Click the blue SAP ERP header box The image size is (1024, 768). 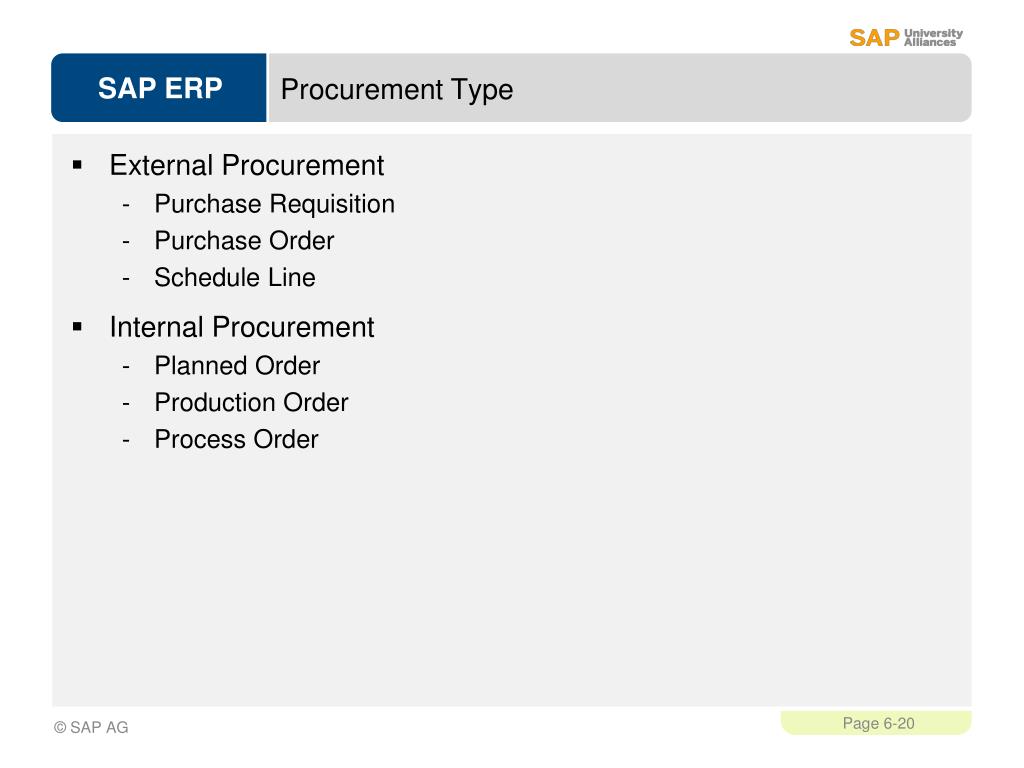click(x=159, y=88)
